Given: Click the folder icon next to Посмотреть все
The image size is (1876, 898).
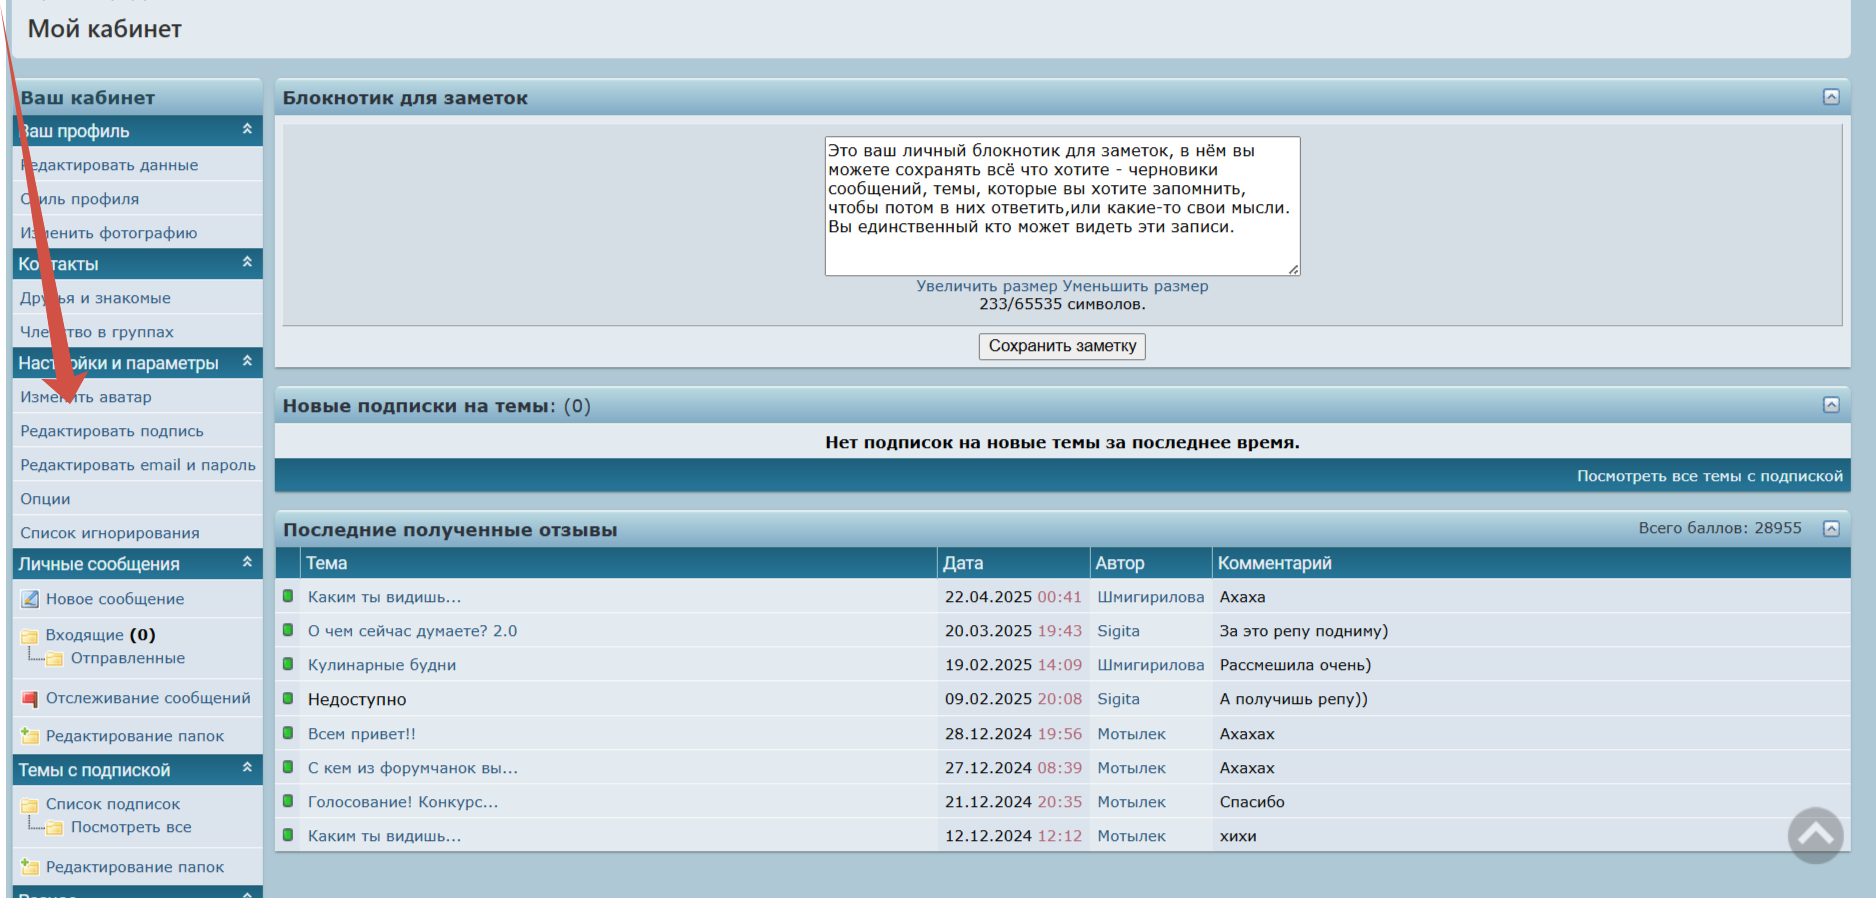Looking at the screenshot, I should [54, 827].
